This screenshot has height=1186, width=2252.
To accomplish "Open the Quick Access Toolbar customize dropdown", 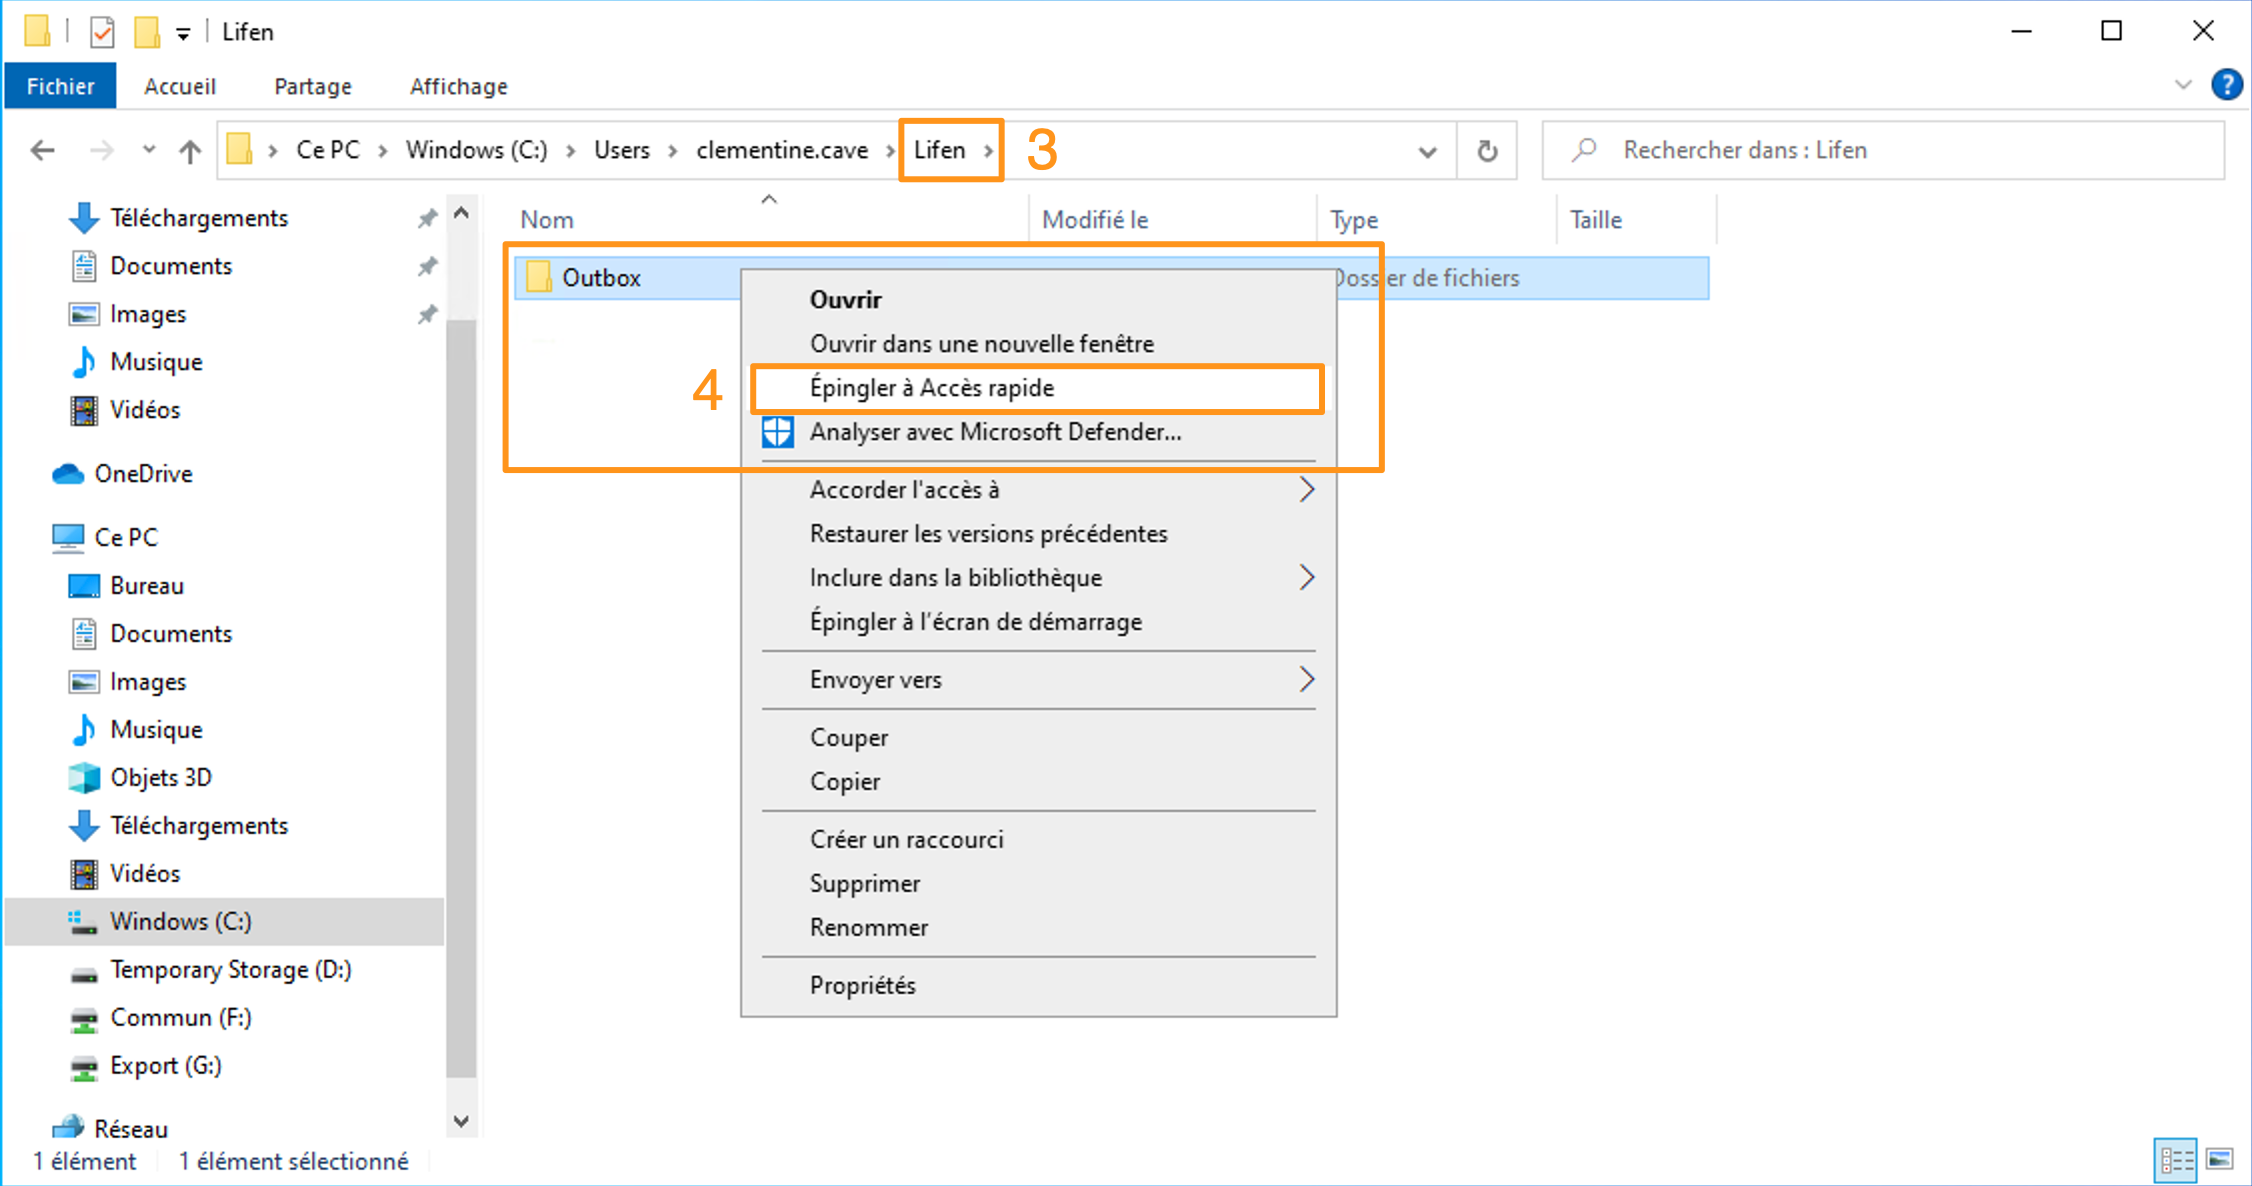I will tap(183, 34).
